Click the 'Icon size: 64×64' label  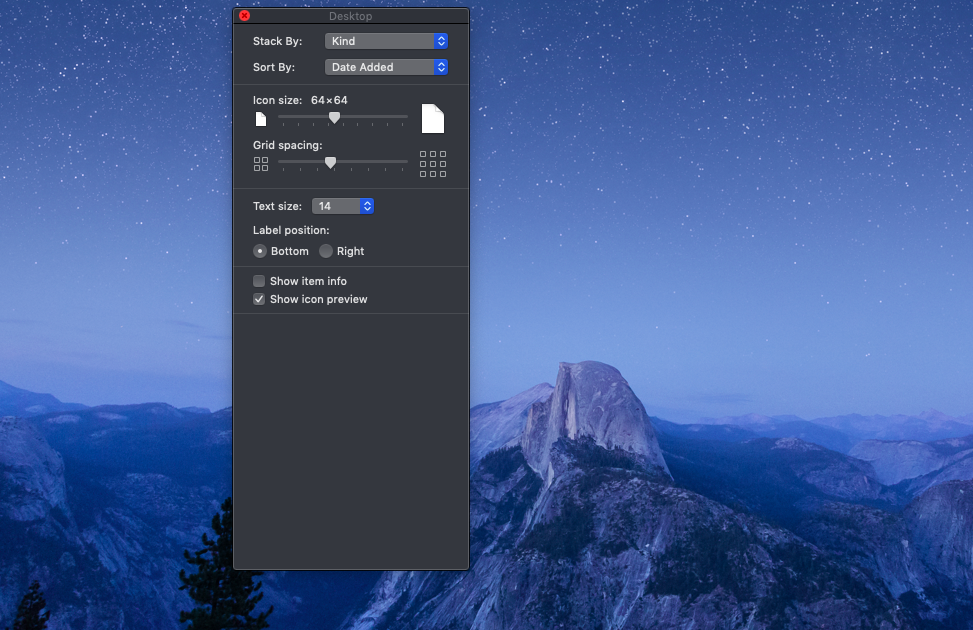[x=300, y=100]
